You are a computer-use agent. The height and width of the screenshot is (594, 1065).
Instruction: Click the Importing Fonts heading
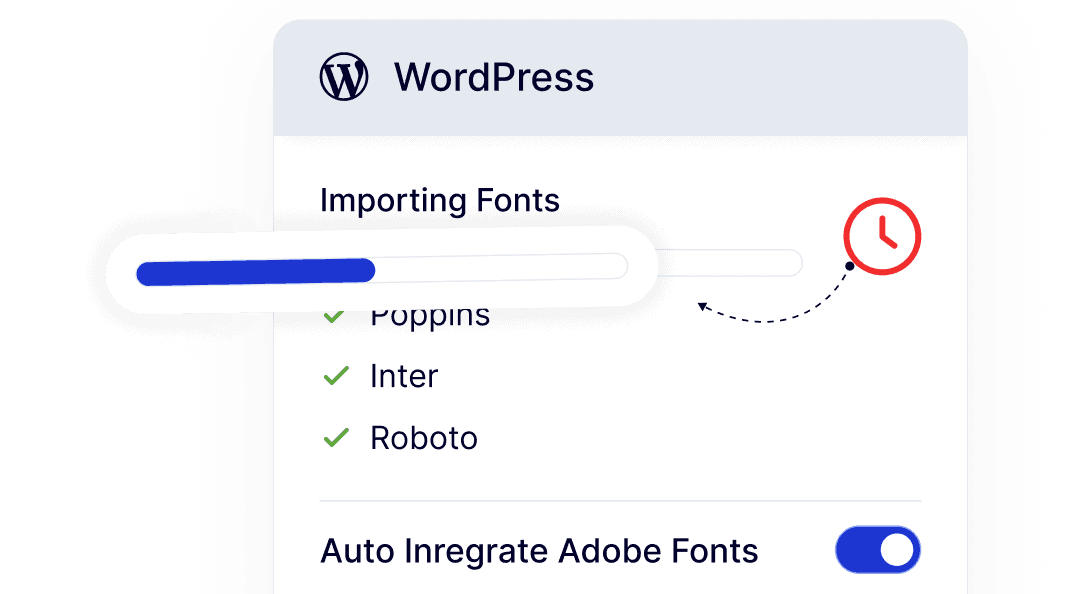[x=439, y=200]
